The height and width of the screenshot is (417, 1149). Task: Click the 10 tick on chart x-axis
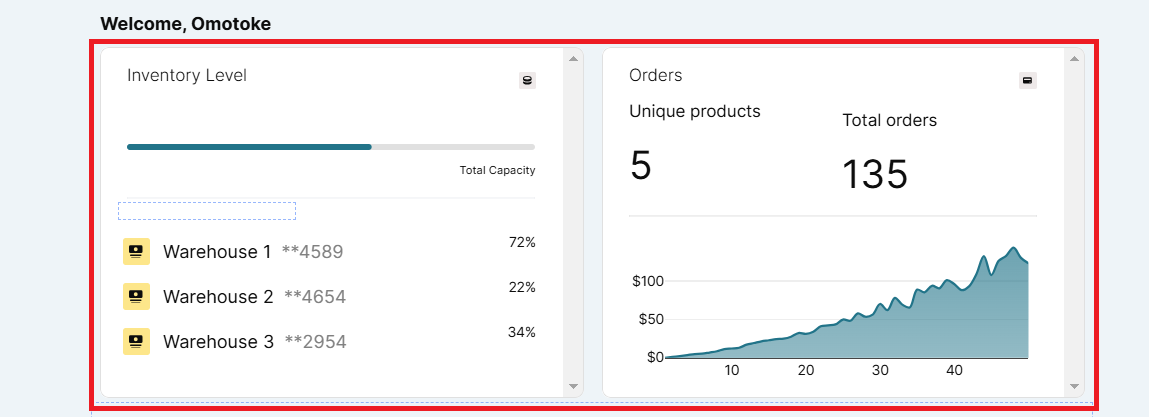click(732, 371)
